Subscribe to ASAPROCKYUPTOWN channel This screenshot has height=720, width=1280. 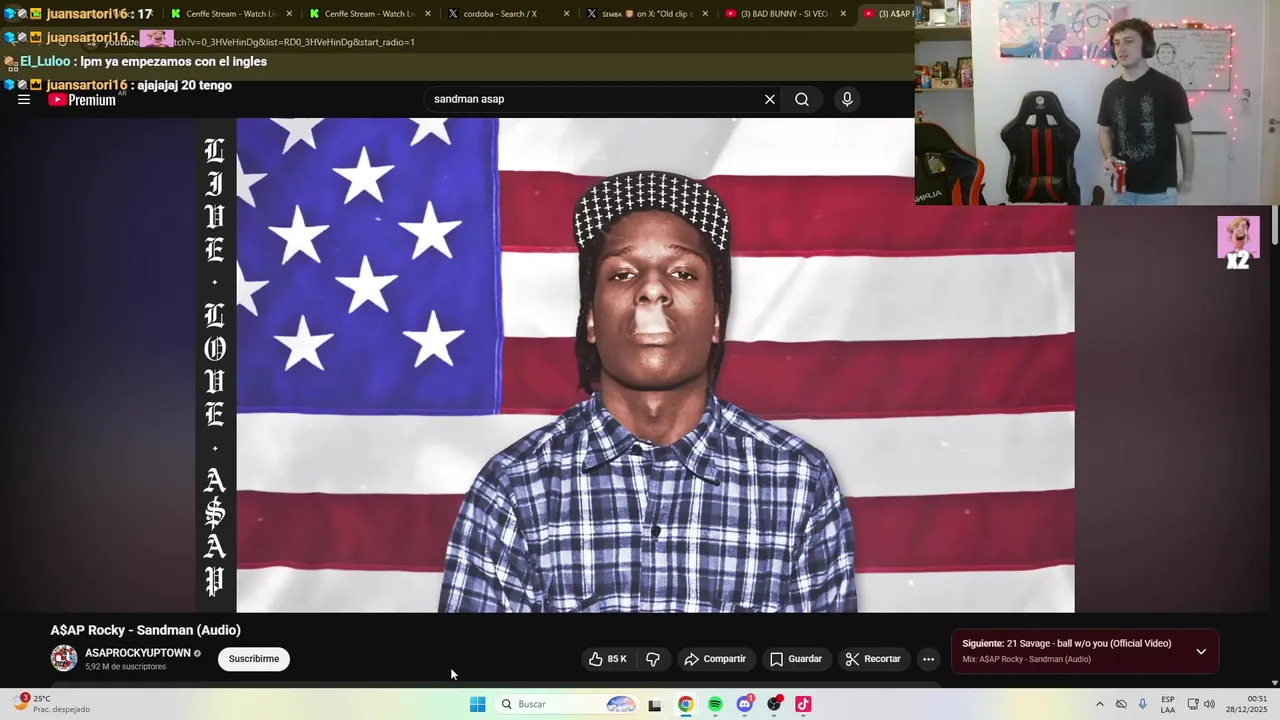(x=254, y=659)
